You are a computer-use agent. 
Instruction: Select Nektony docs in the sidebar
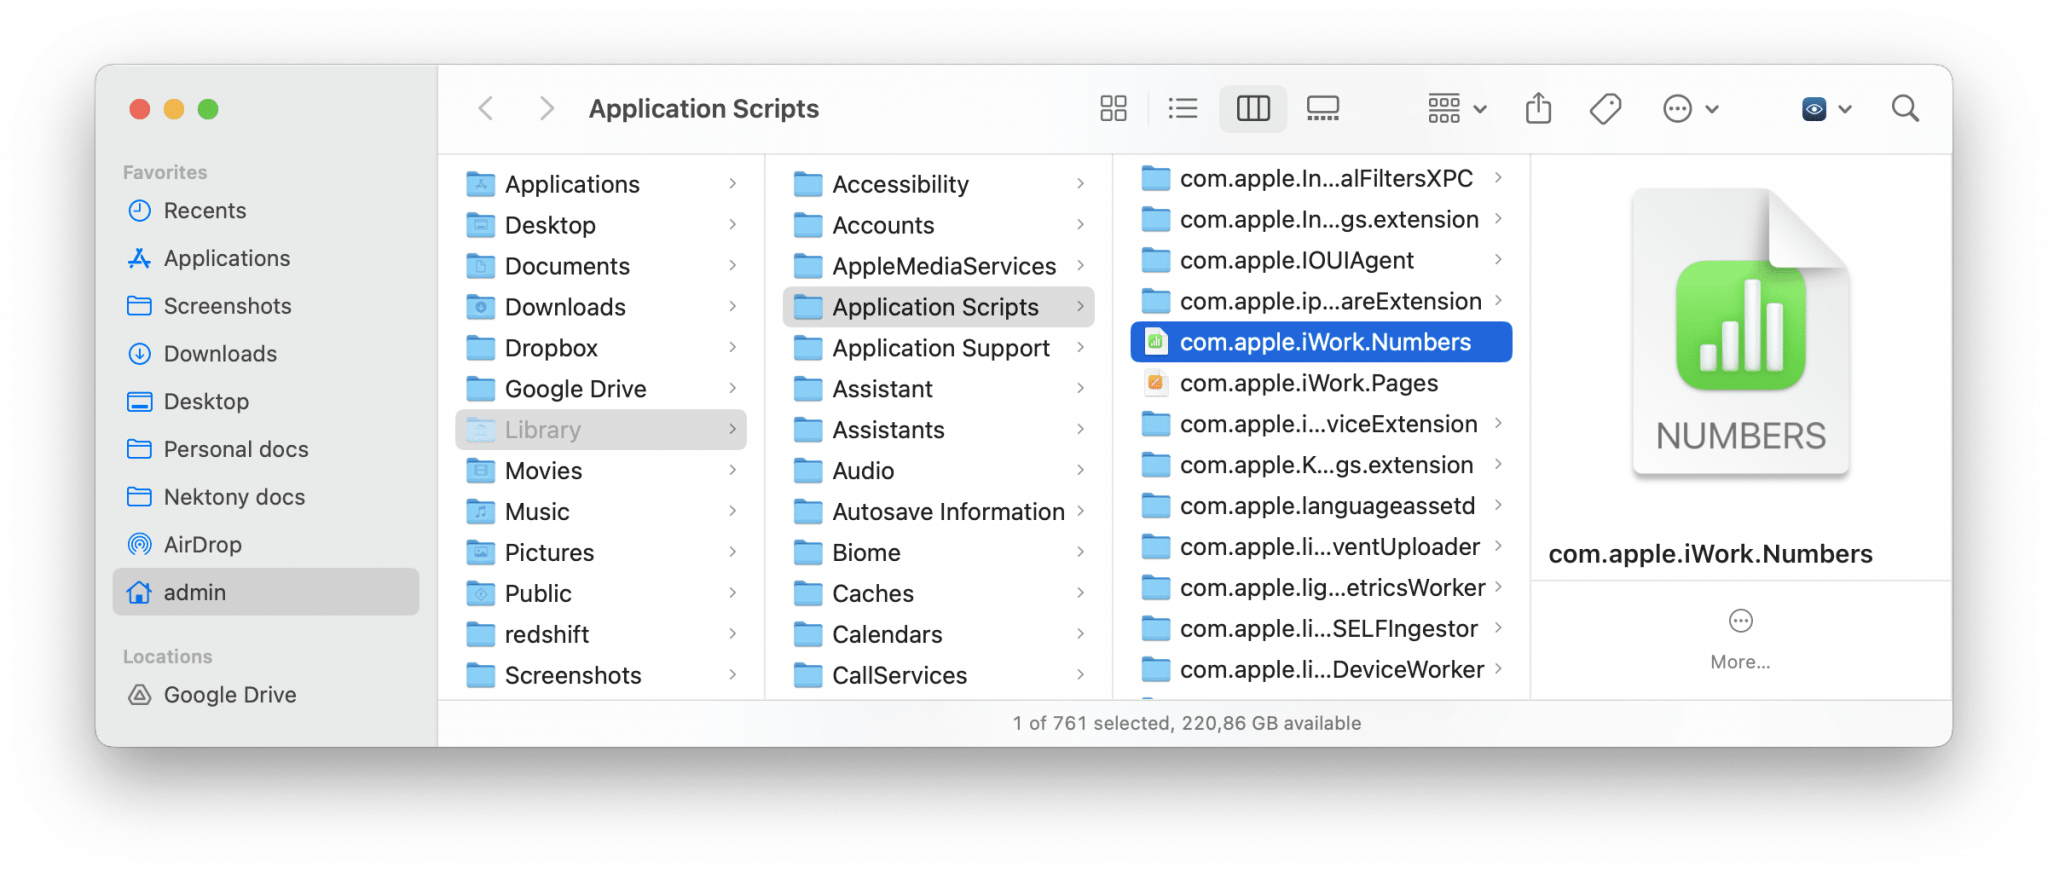click(x=265, y=497)
